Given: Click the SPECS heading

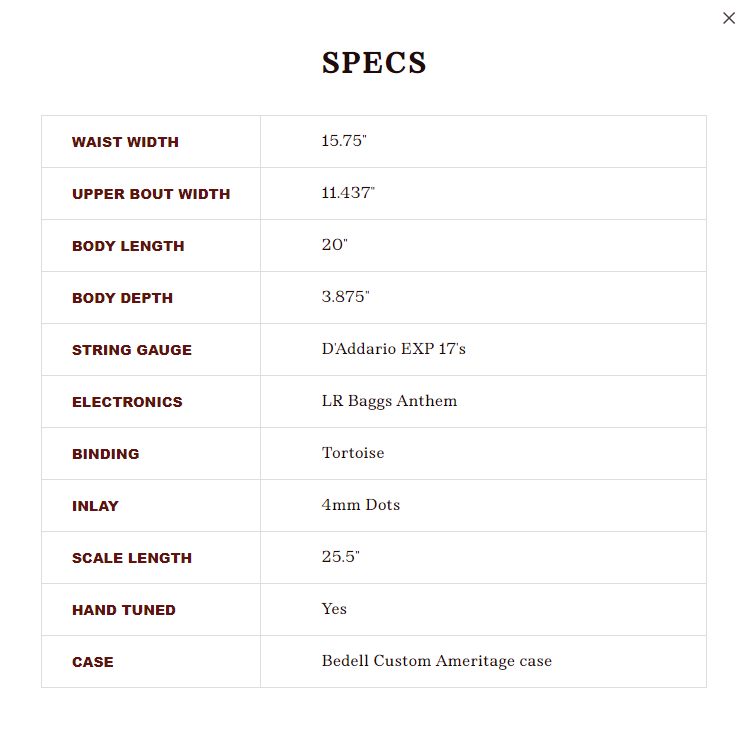Looking at the screenshot, I should (x=374, y=63).
